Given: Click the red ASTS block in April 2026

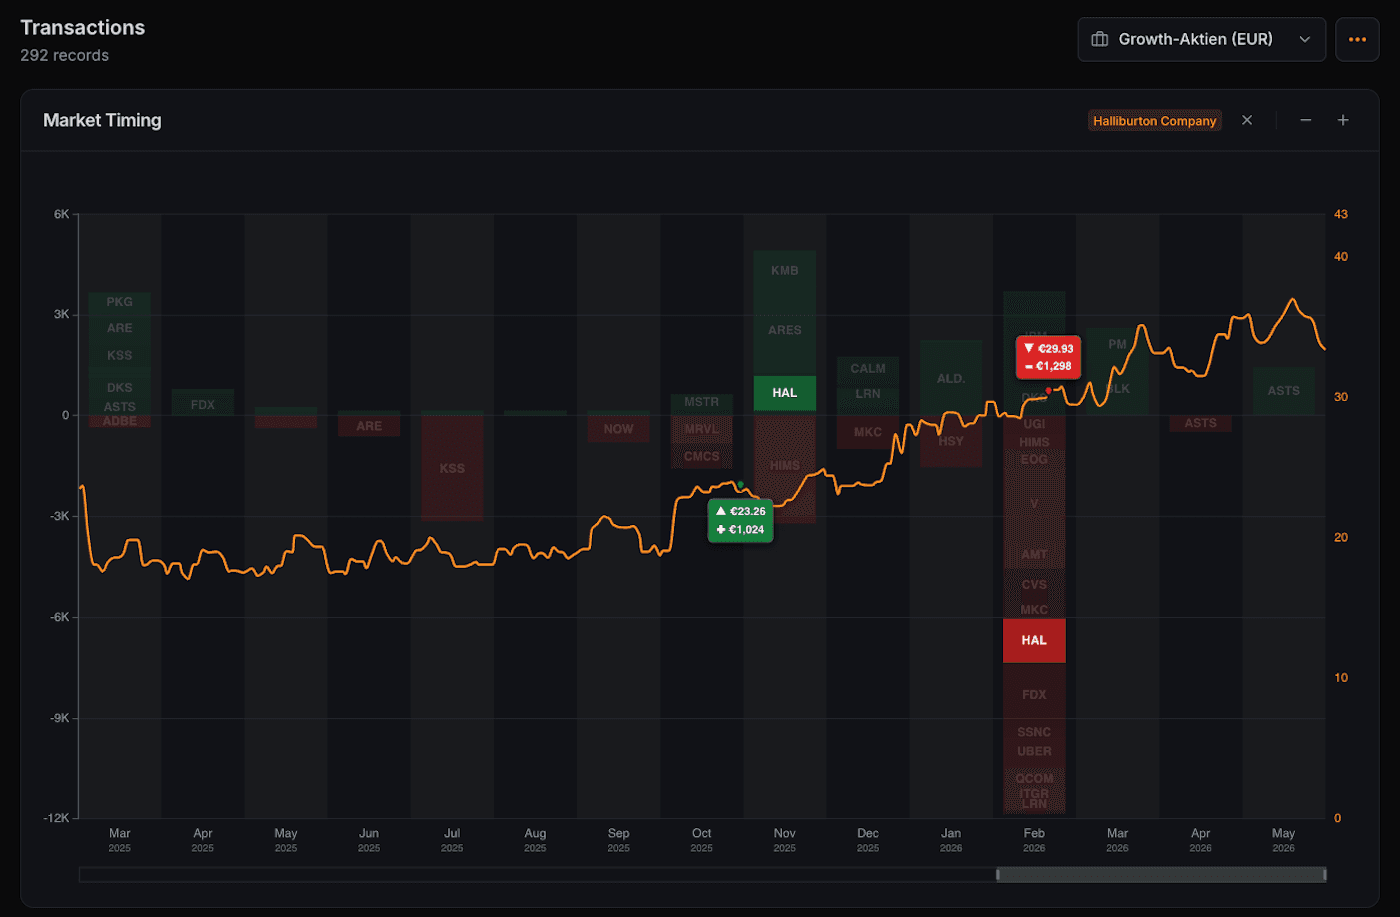Looking at the screenshot, I should click(x=1201, y=423).
